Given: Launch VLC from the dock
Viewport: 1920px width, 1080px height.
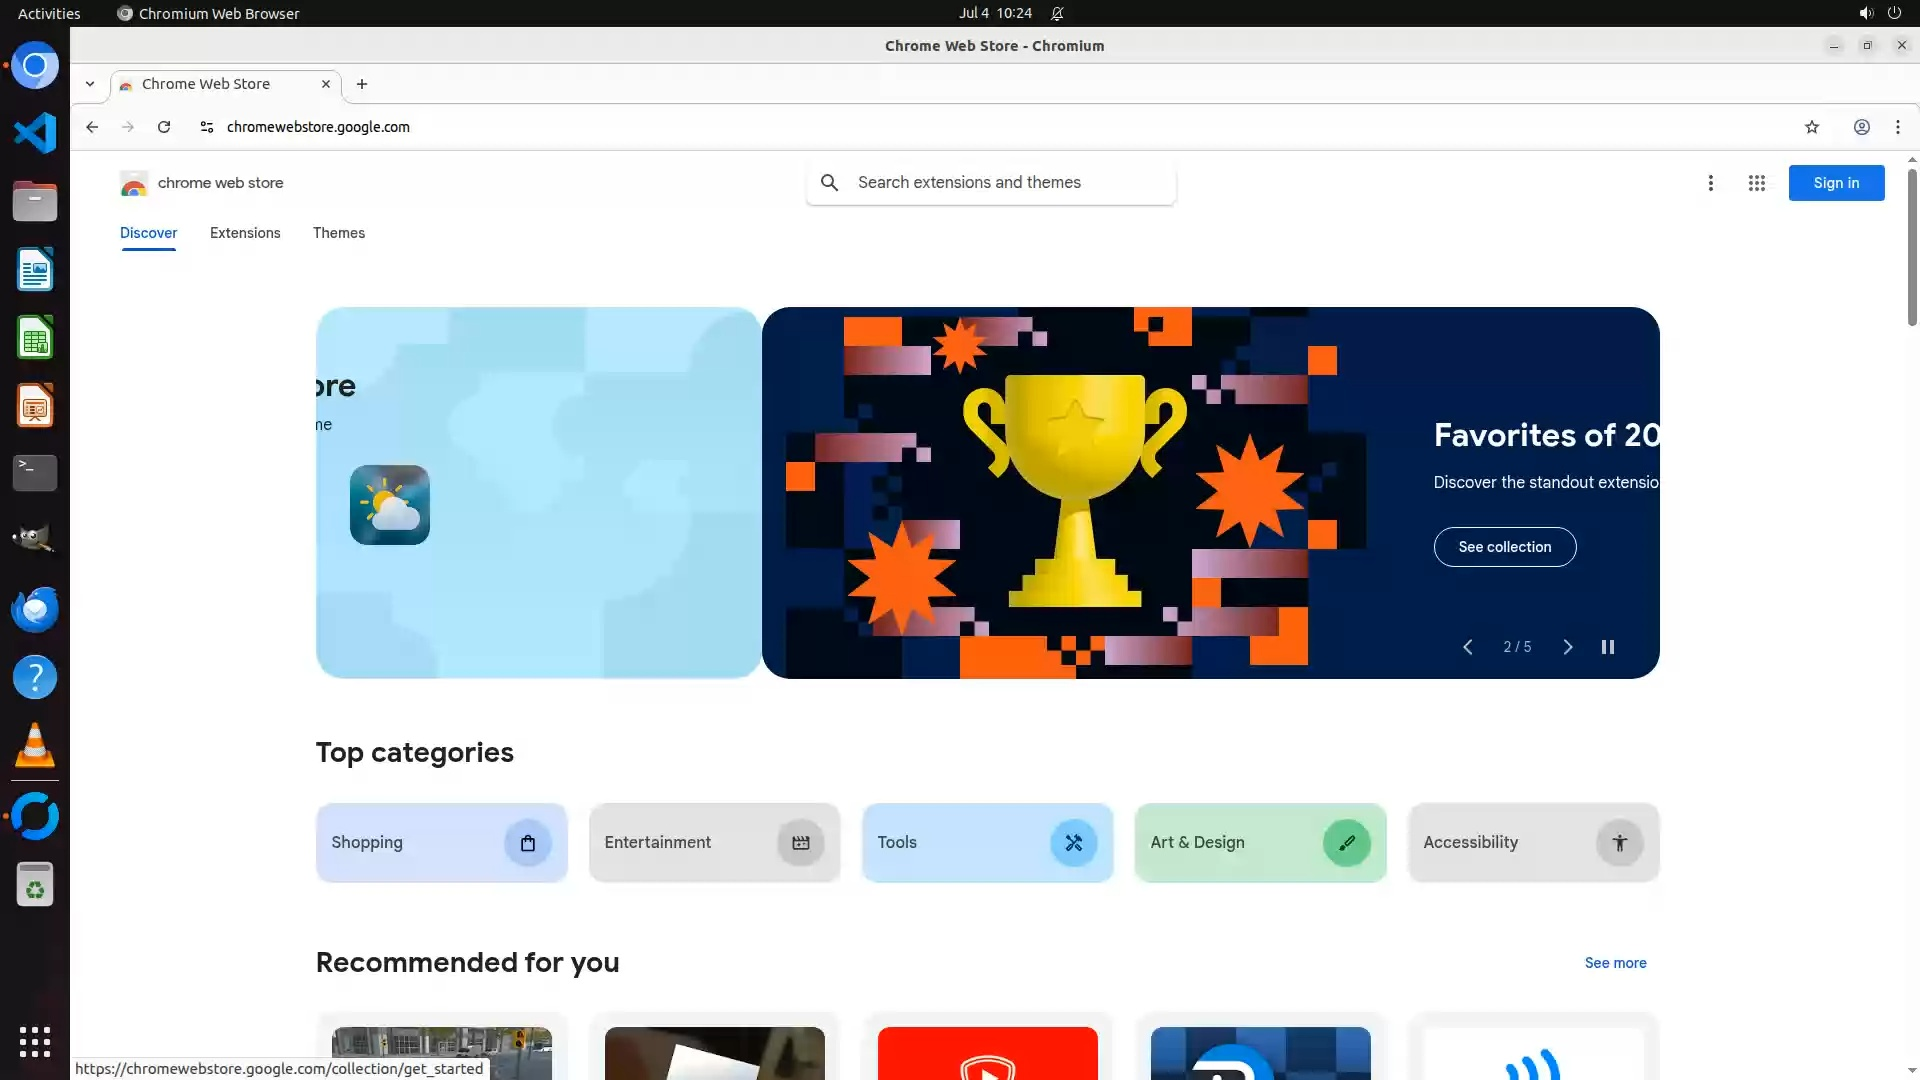Looking at the screenshot, I should 35,745.
